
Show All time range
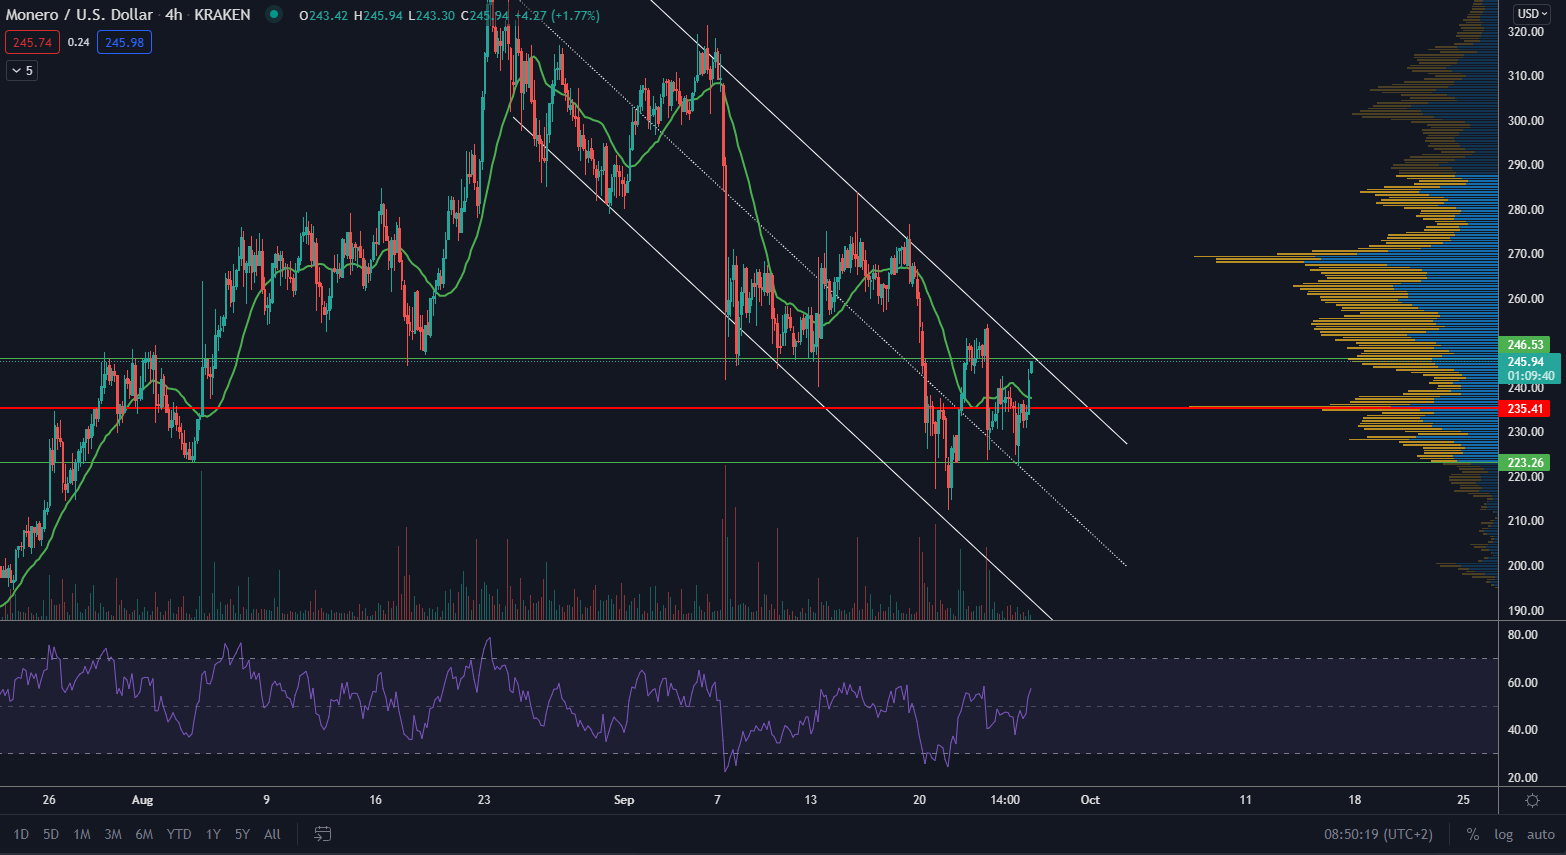[272, 834]
